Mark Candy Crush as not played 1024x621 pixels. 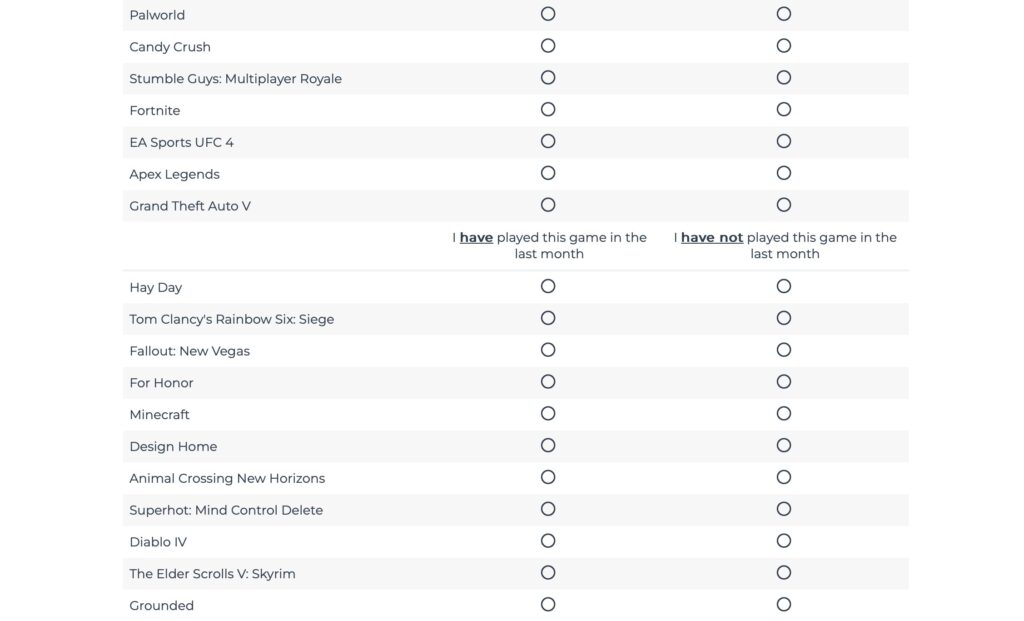click(x=784, y=46)
